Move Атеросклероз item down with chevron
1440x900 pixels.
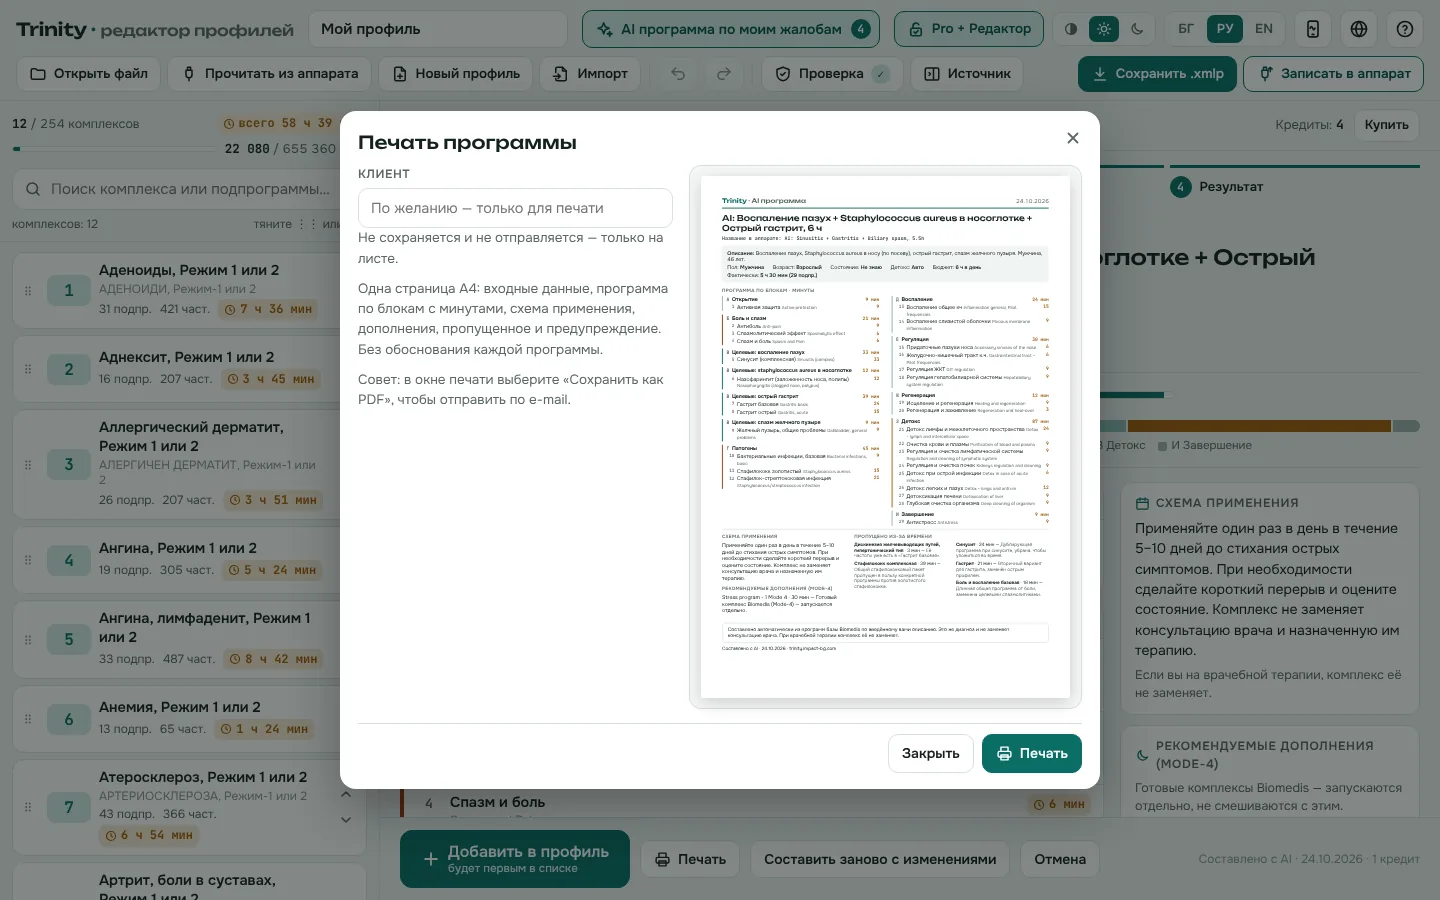click(x=346, y=820)
